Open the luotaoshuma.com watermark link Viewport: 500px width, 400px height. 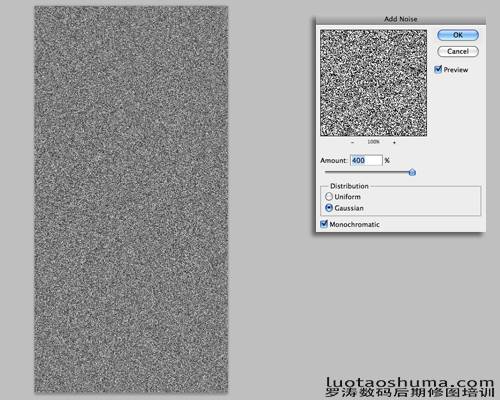pos(410,382)
